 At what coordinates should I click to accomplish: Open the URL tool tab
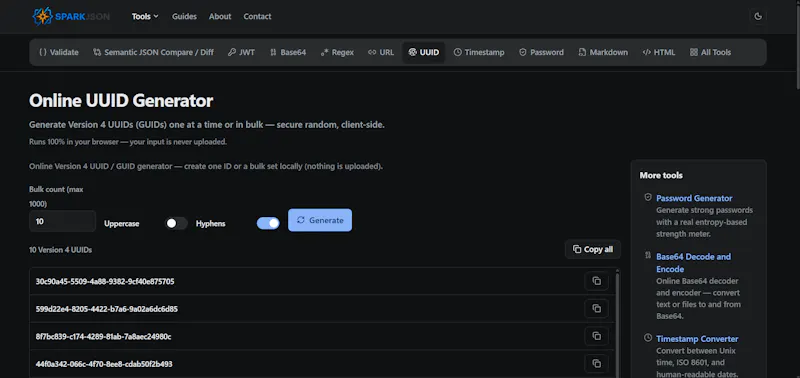[381, 52]
